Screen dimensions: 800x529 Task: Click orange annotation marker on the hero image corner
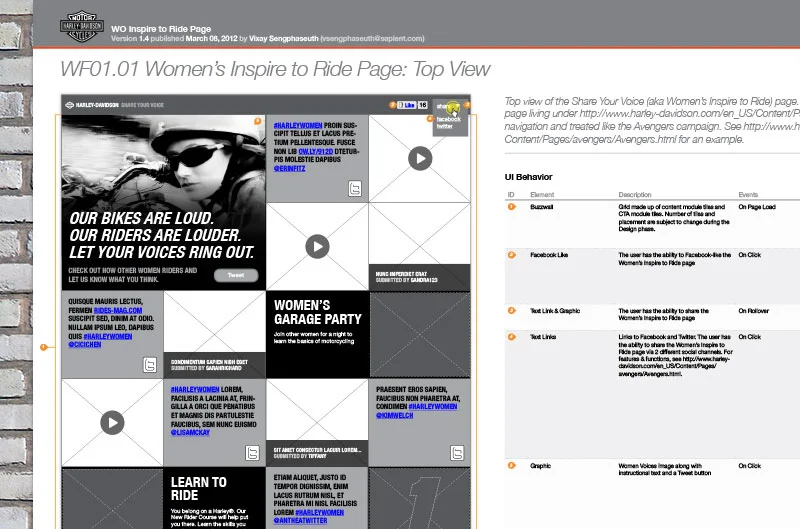tap(258, 121)
